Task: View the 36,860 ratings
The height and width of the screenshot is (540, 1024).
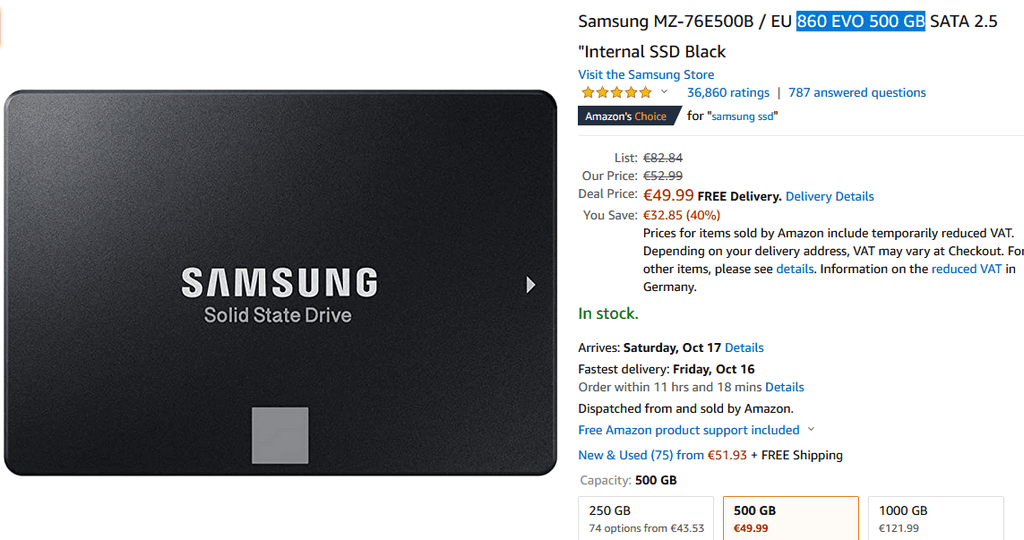Action: pyautogui.click(x=728, y=93)
